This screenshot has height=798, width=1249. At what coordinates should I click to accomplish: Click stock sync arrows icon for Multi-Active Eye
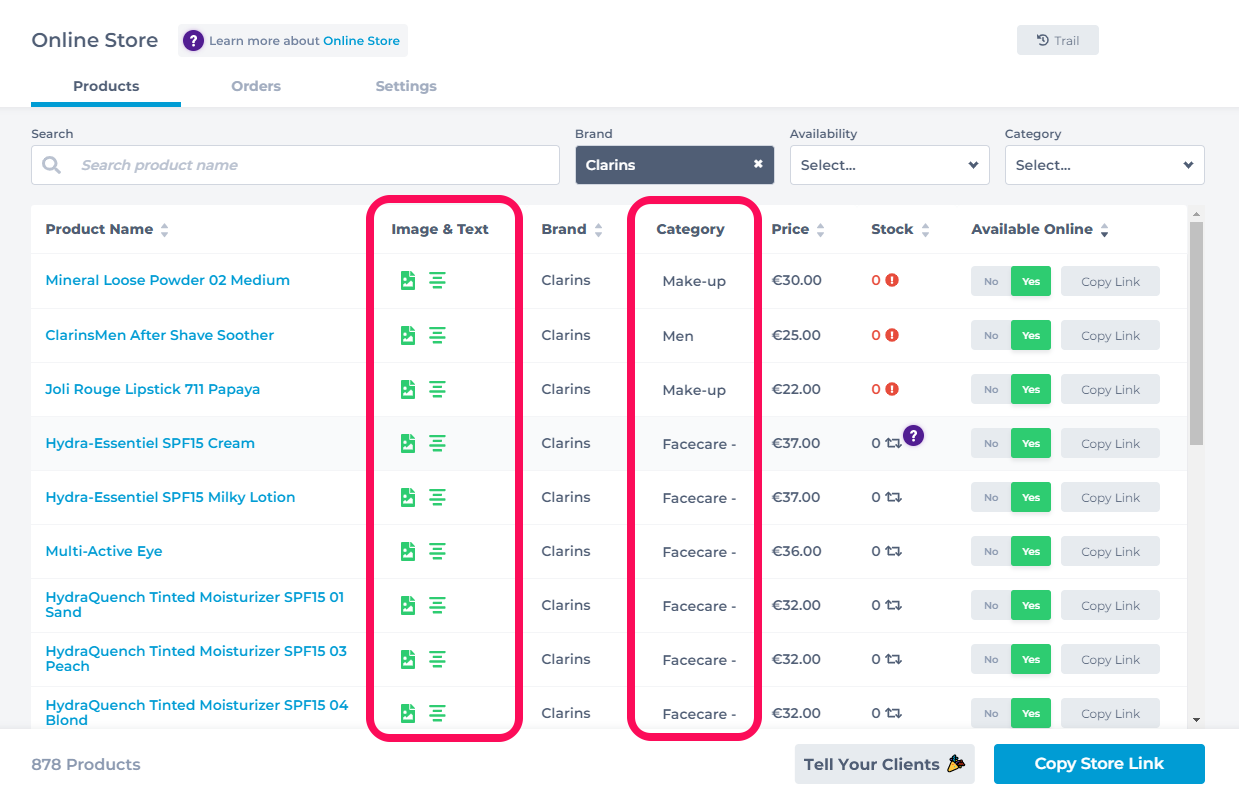893,551
